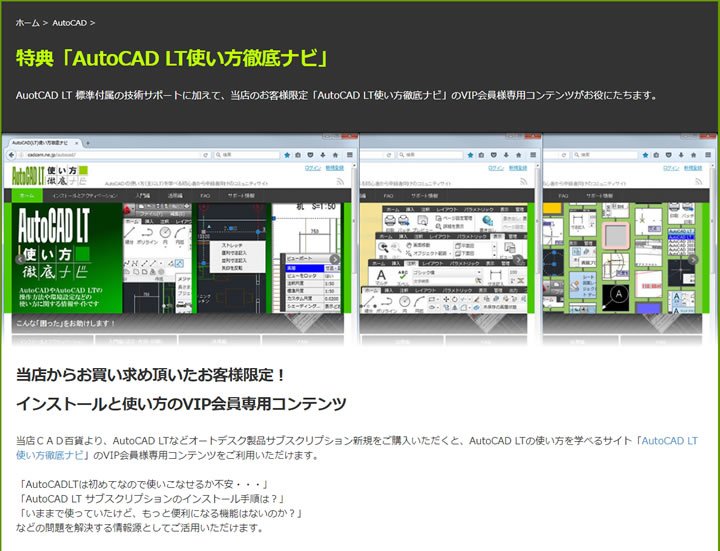Click the green 特典 AutoCAD LT使い方徹底ナビ heading
Image resolution: width=720 pixels, height=551 pixels.
point(172,58)
